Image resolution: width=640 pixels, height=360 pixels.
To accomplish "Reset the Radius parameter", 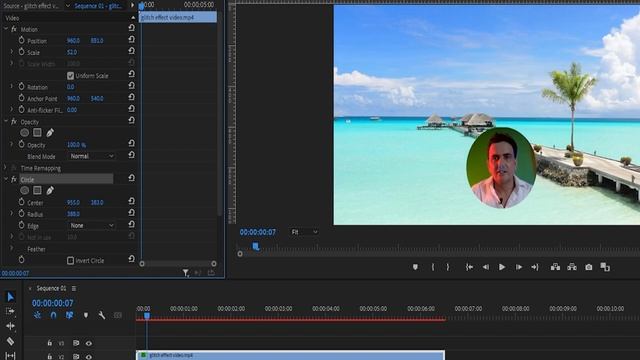I will point(131,213).
